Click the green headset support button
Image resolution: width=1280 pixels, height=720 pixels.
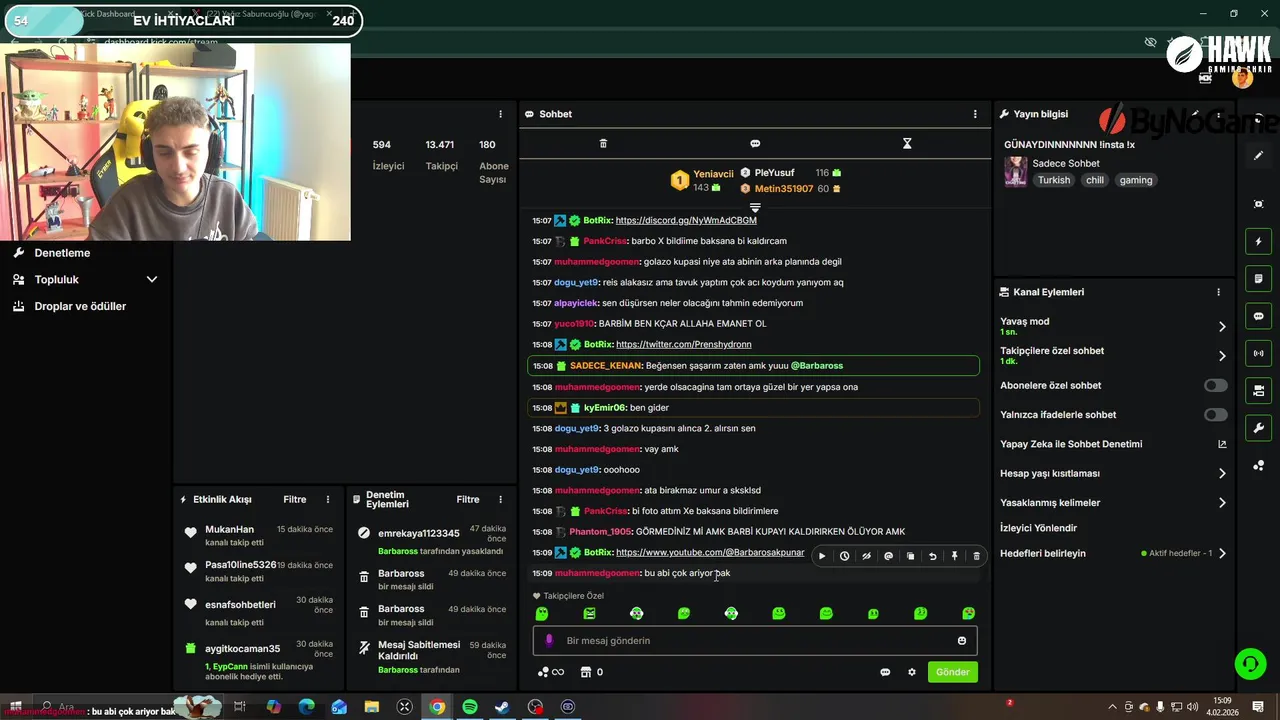(x=1249, y=663)
